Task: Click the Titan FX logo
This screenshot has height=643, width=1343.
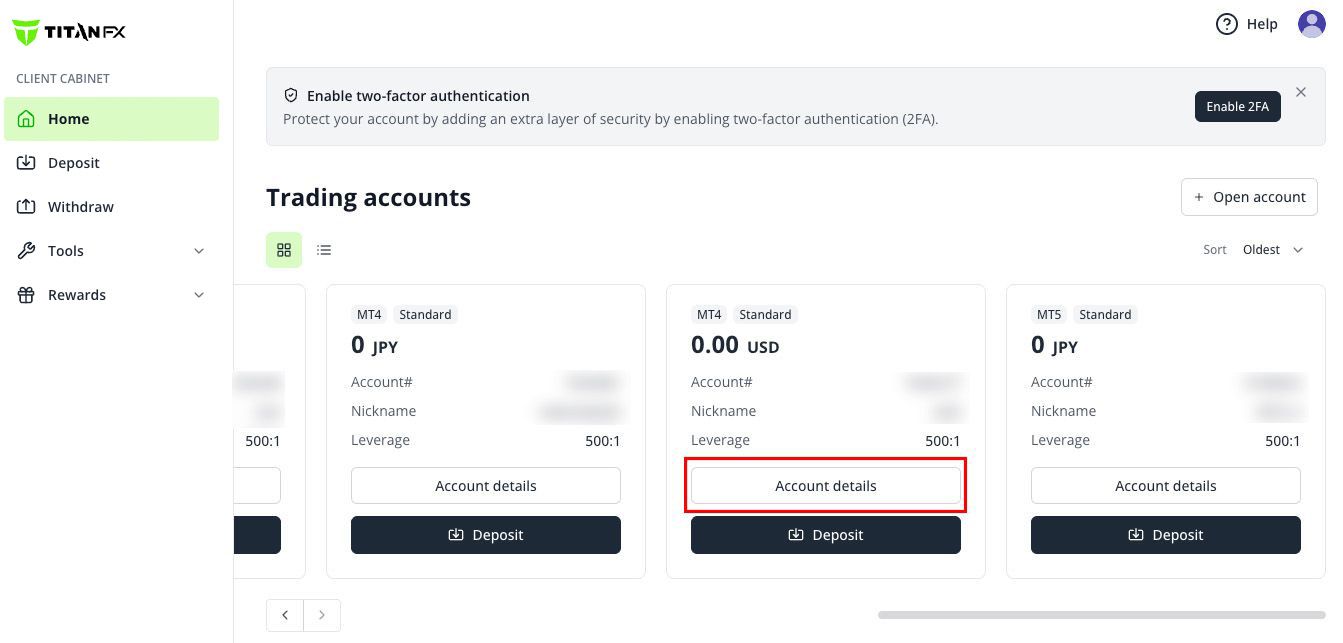Action: (69, 32)
